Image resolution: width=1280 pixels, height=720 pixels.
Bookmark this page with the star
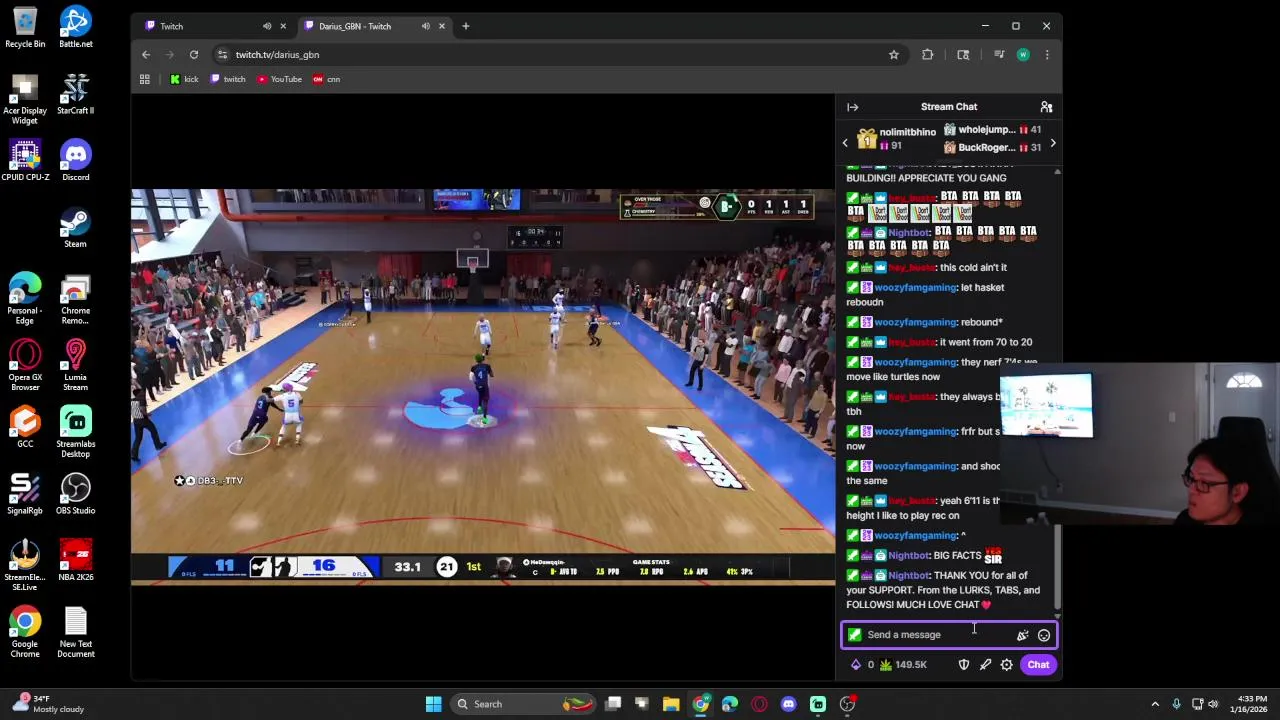(894, 55)
